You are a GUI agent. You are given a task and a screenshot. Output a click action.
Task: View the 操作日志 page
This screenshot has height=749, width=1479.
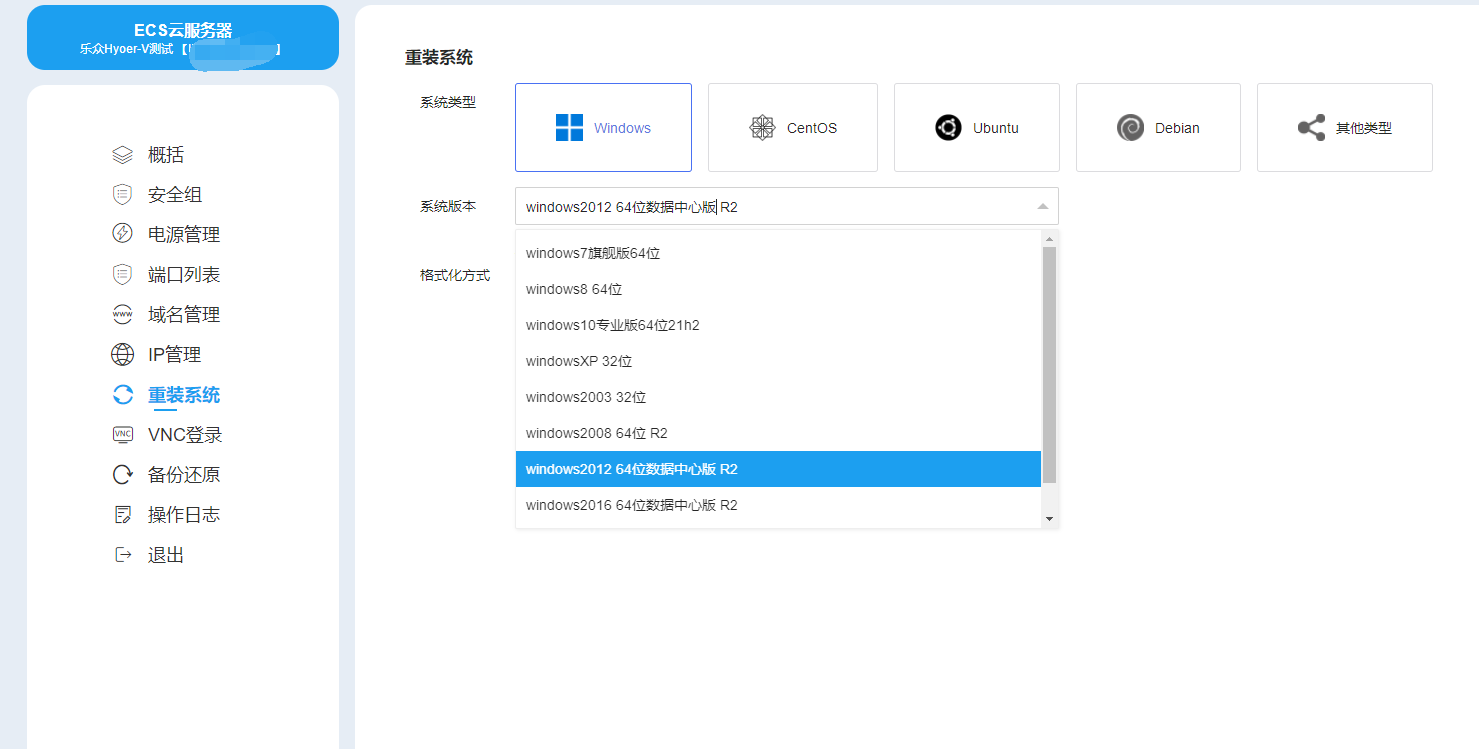(x=184, y=515)
